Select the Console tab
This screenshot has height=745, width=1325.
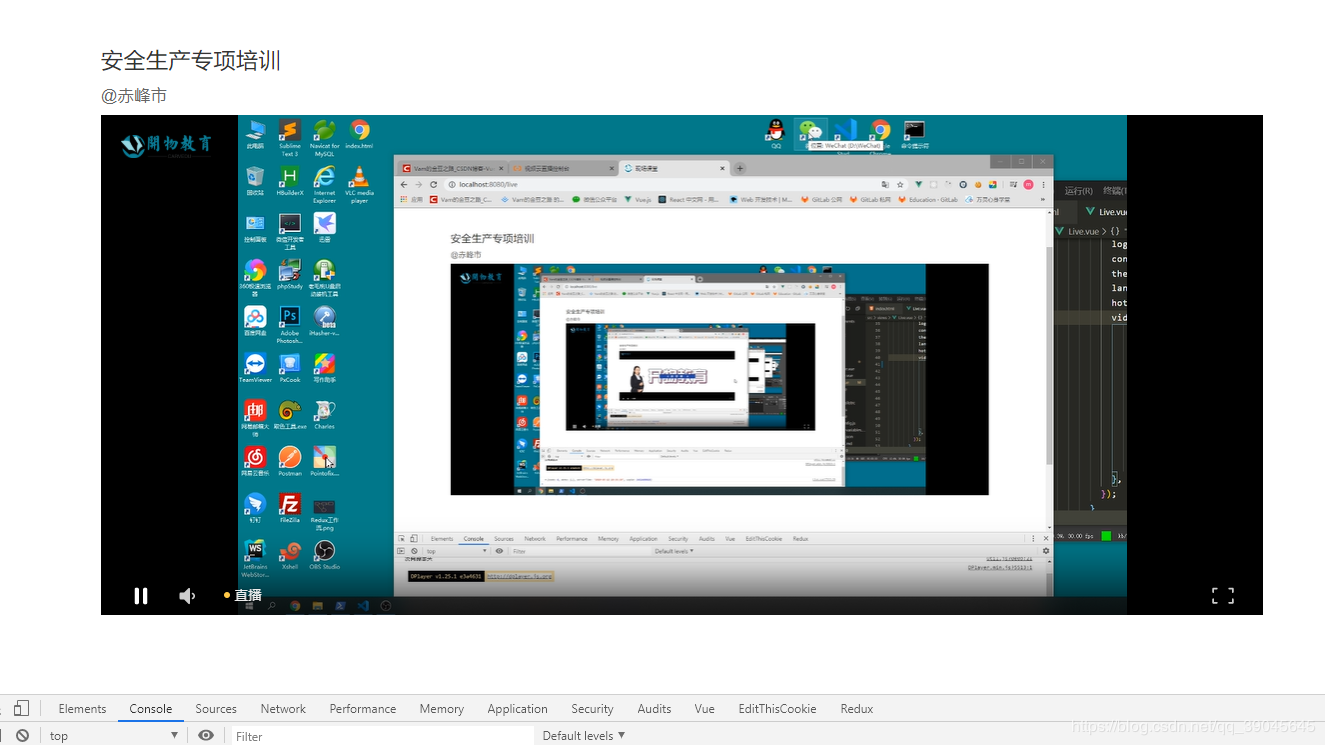tap(151, 708)
